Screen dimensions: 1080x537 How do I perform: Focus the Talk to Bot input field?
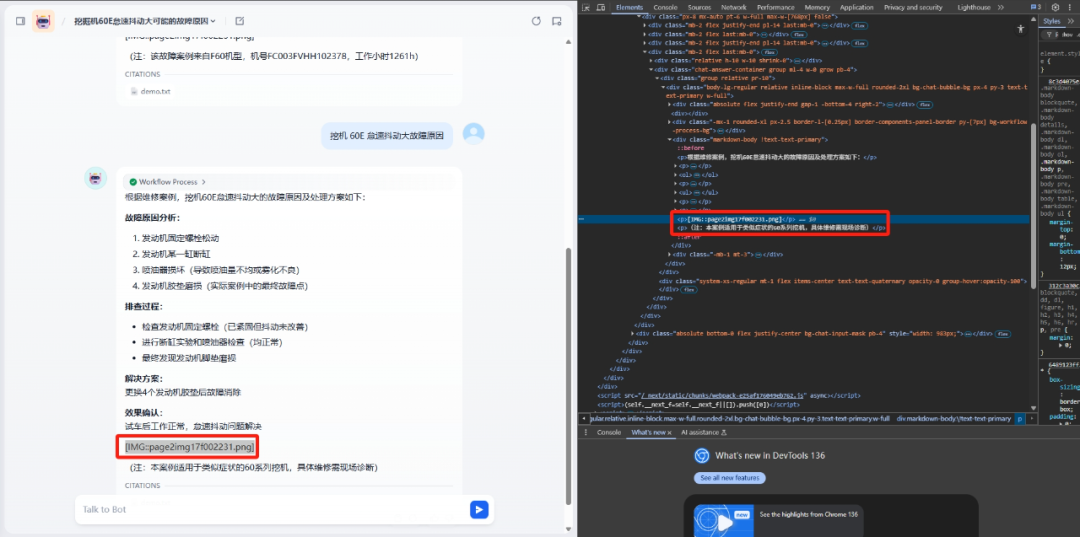[x=272, y=509]
